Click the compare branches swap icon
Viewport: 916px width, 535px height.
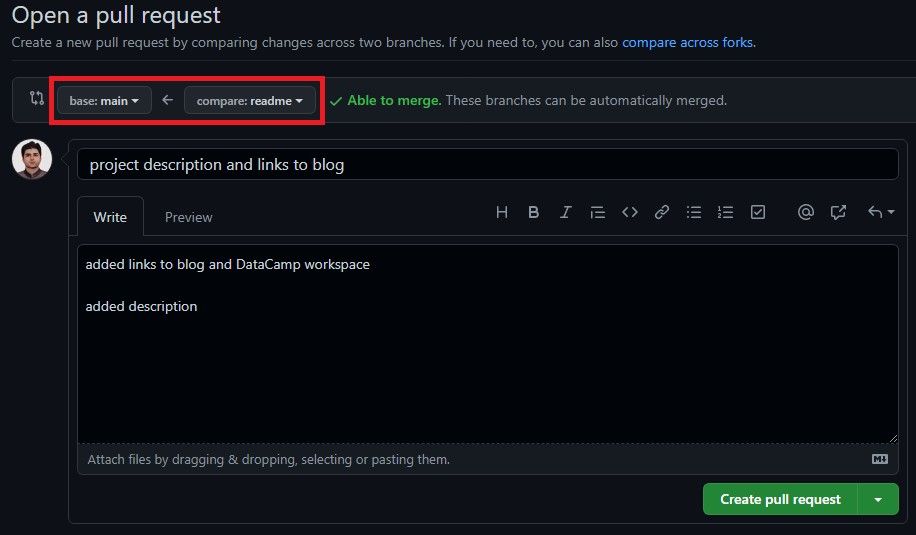(x=37, y=98)
